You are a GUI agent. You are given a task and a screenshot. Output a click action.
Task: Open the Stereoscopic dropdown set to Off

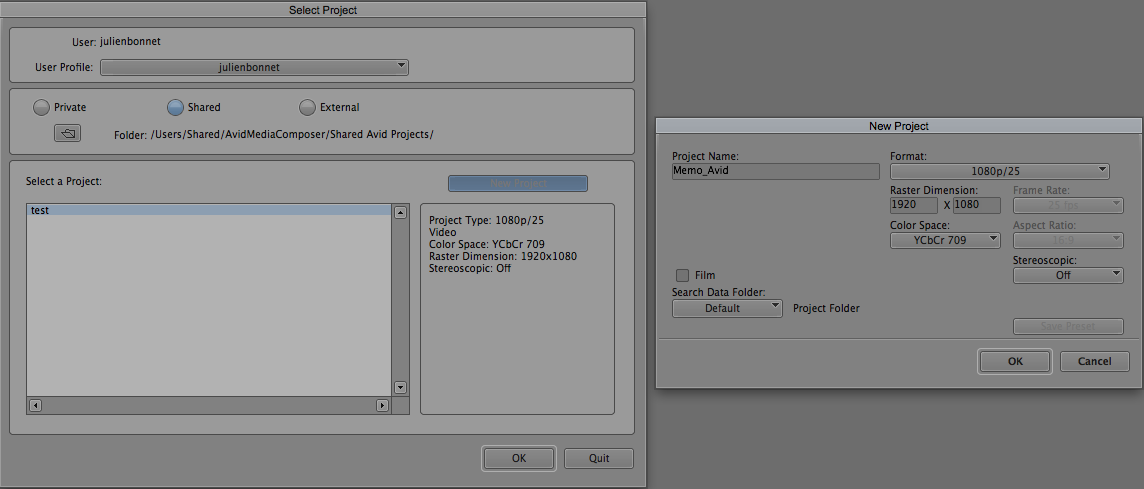click(1067, 275)
